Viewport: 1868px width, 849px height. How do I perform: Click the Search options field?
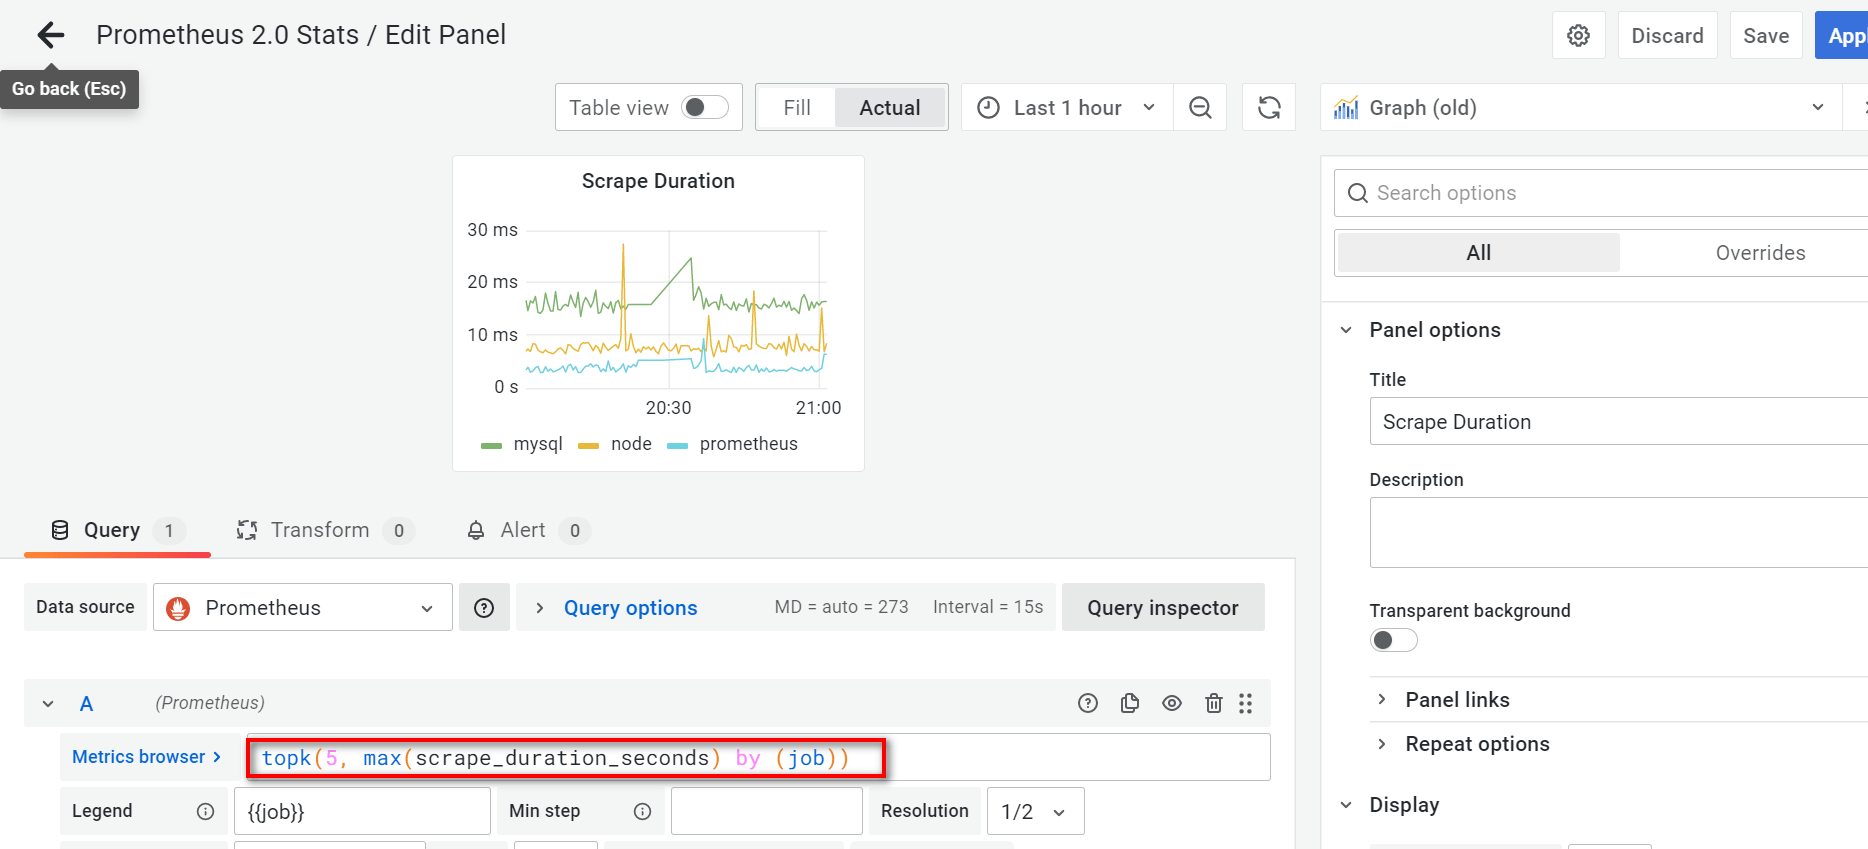click(1601, 193)
